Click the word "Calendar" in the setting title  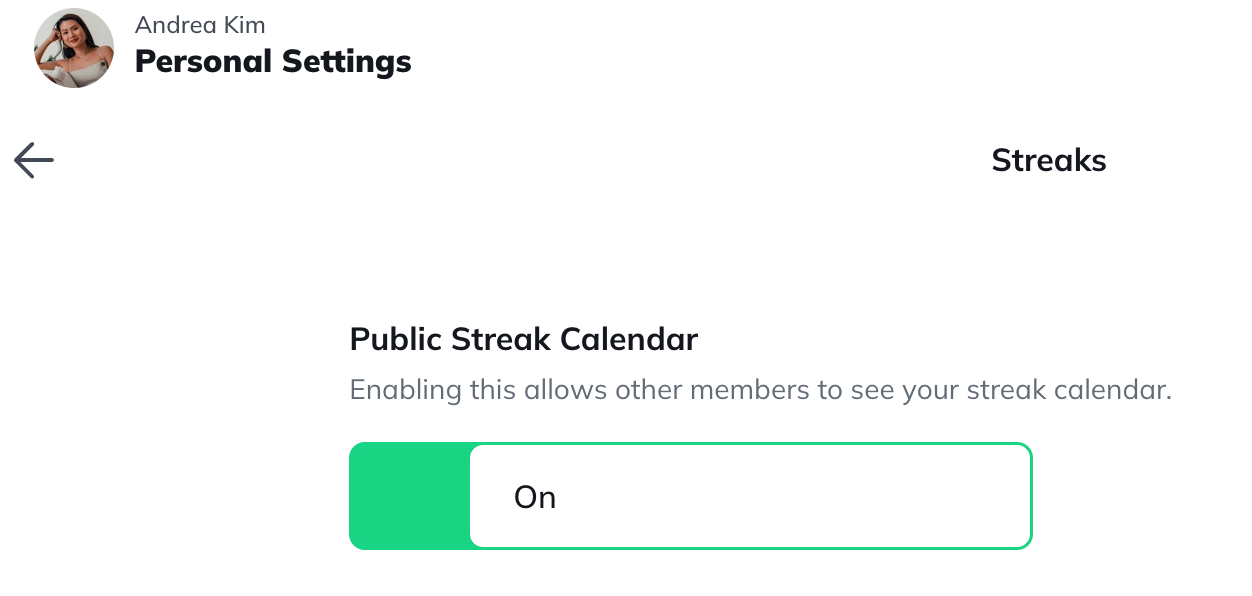[x=628, y=340]
